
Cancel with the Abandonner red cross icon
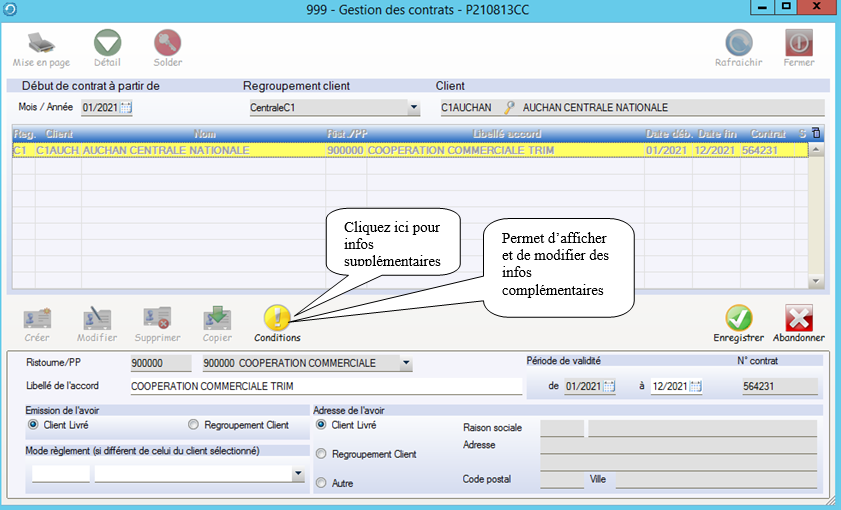(x=799, y=318)
